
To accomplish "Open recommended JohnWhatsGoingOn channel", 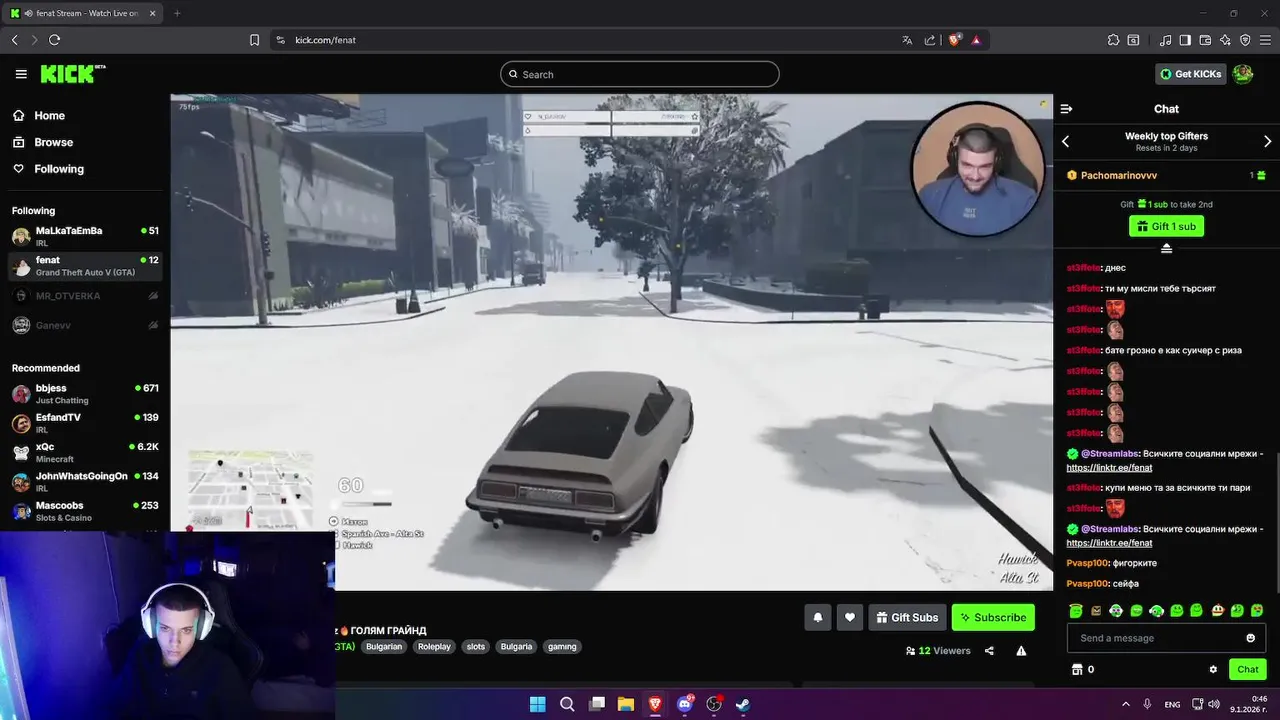I will pos(85,482).
